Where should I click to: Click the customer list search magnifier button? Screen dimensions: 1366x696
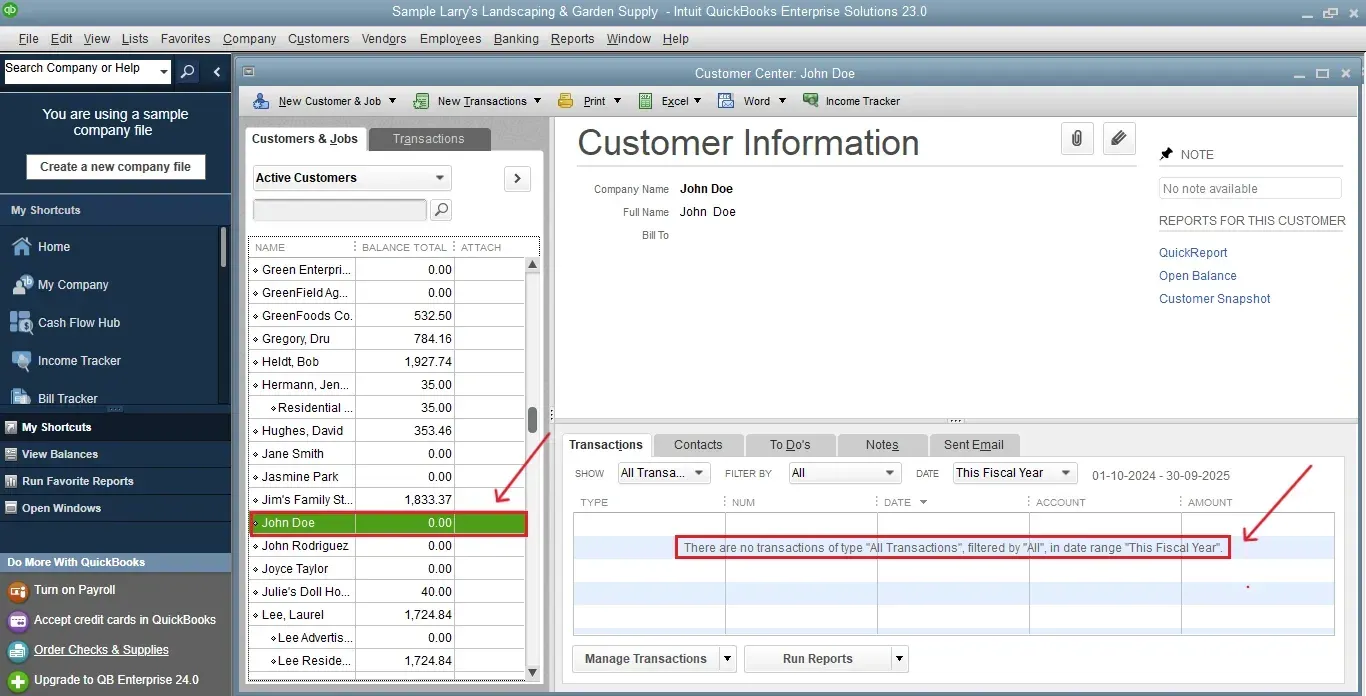(x=441, y=210)
